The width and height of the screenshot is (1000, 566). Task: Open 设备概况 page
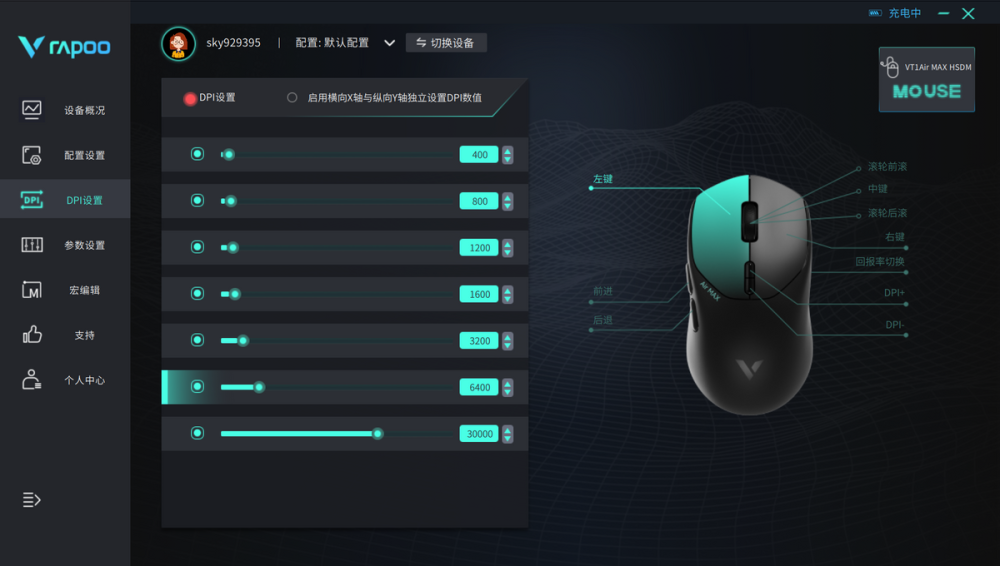[x=84, y=110]
